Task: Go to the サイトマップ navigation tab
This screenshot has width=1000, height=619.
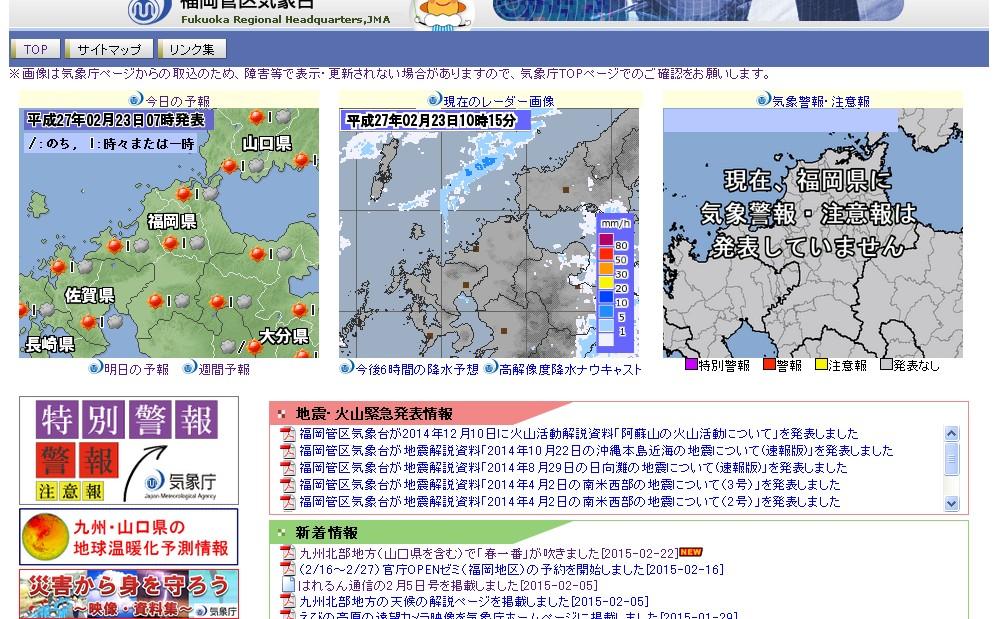Action: [109, 49]
